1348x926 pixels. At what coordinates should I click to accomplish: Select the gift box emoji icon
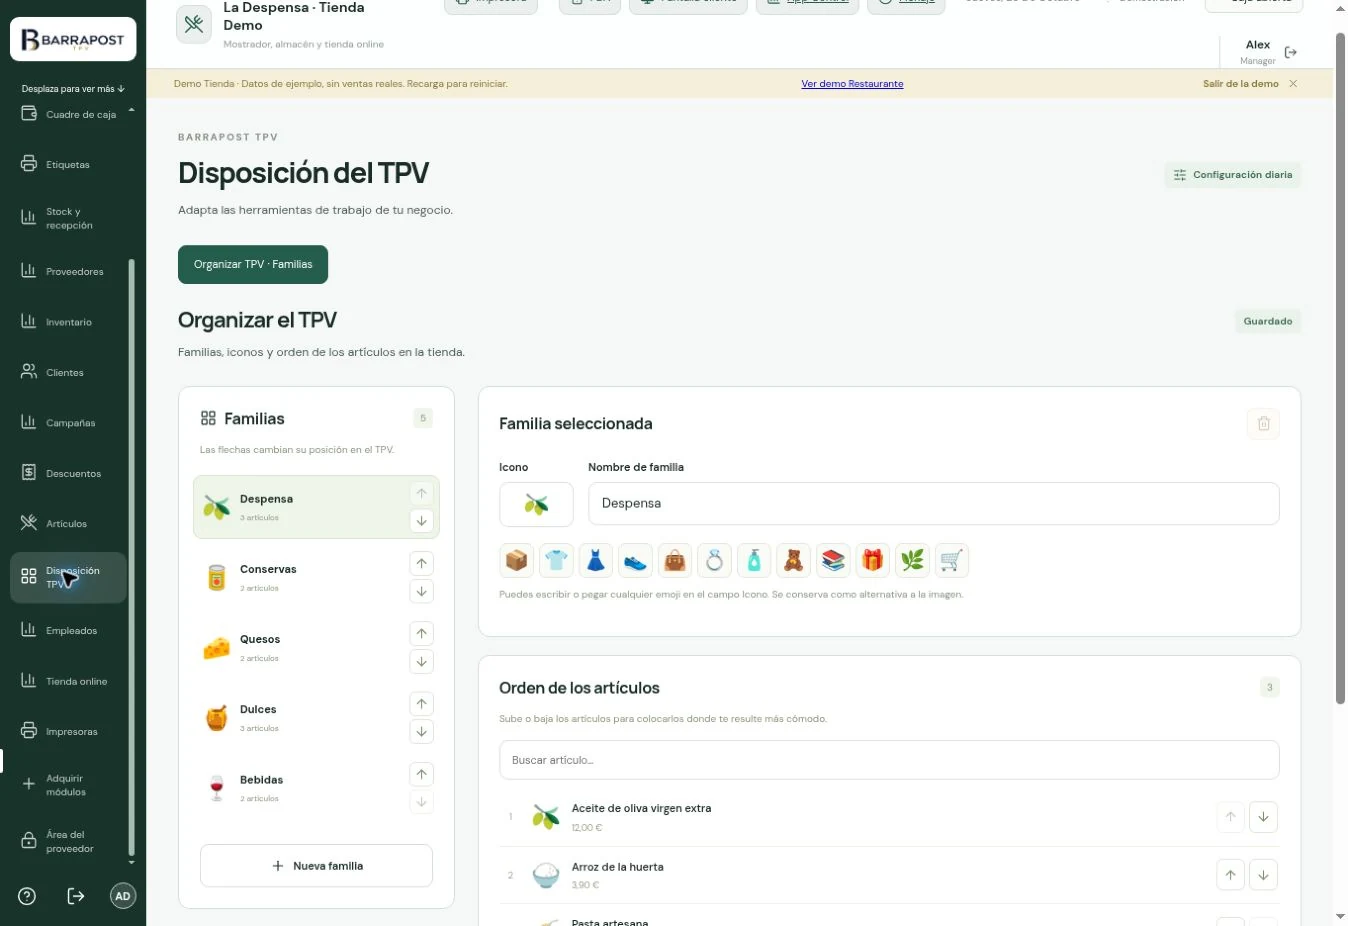[872, 561]
